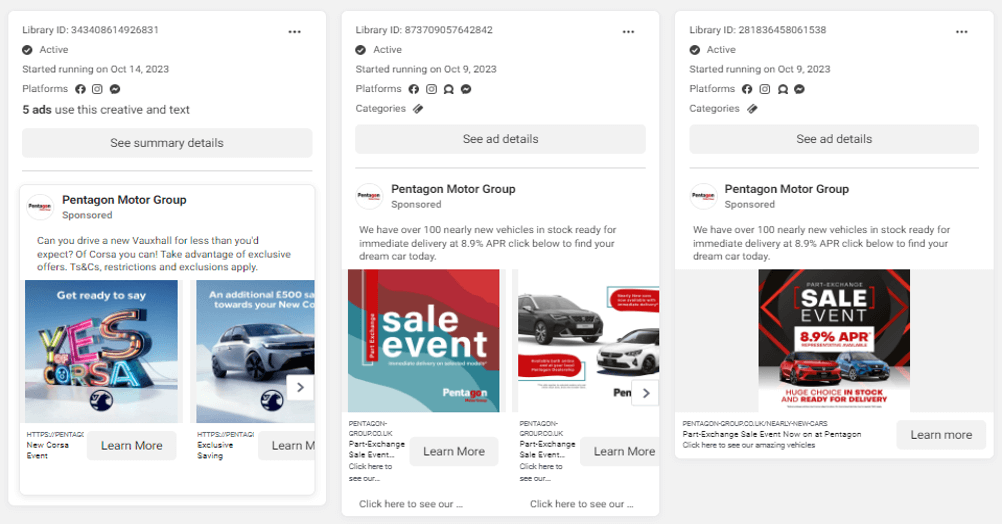Open Pentagon logo avatar in ad 281836458061538

click(x=703, y=196)
